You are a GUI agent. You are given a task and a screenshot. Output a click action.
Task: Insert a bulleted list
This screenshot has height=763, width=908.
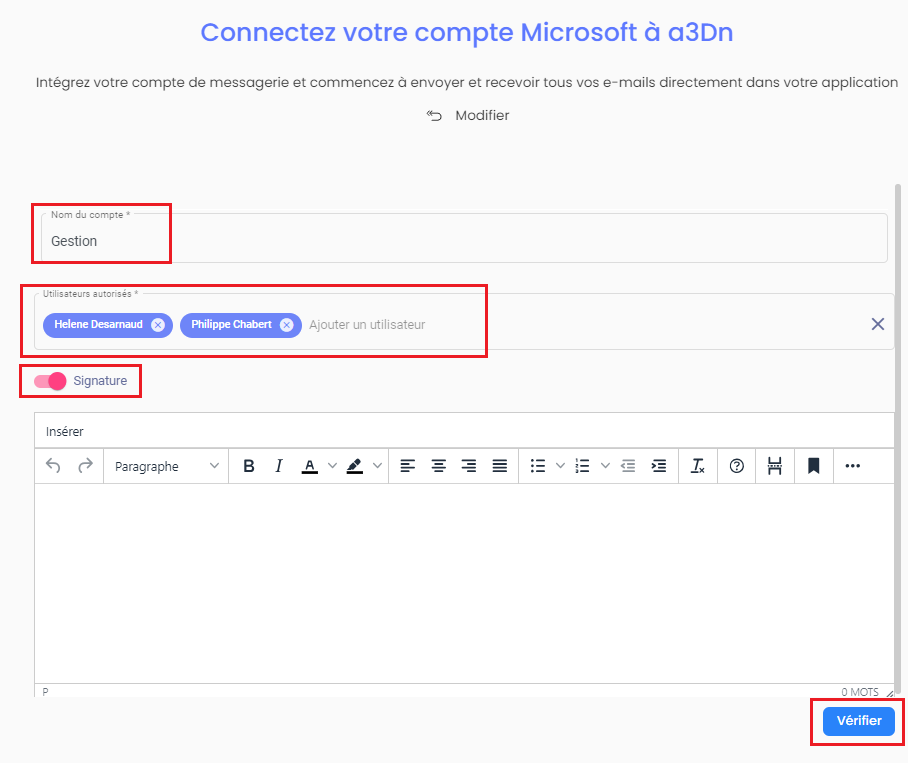[x=538, y=466]
